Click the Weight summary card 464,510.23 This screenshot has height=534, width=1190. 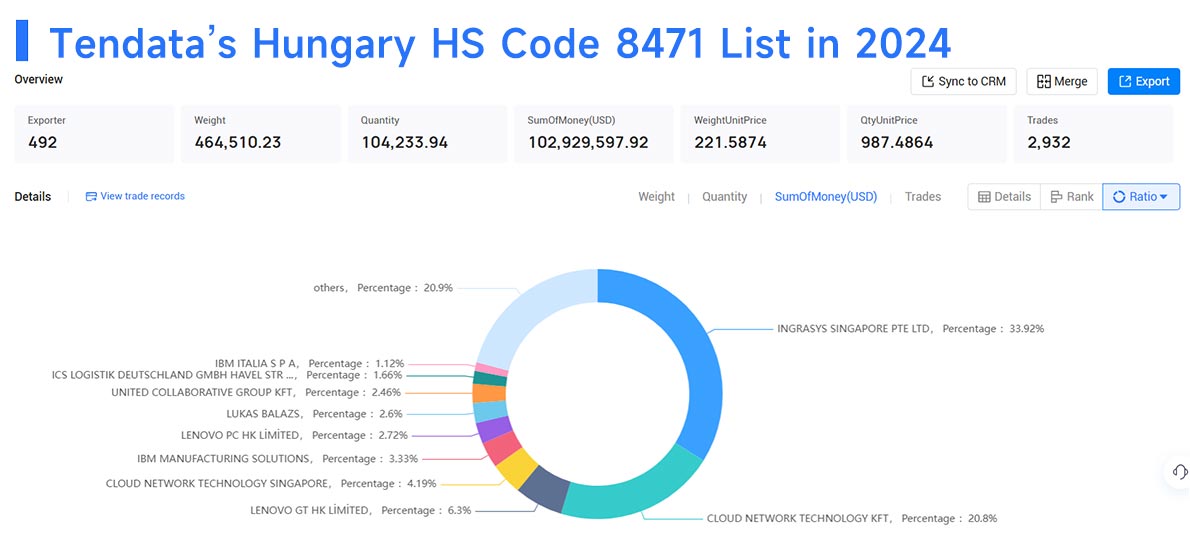pyautogui.click(x=260, y=134)
